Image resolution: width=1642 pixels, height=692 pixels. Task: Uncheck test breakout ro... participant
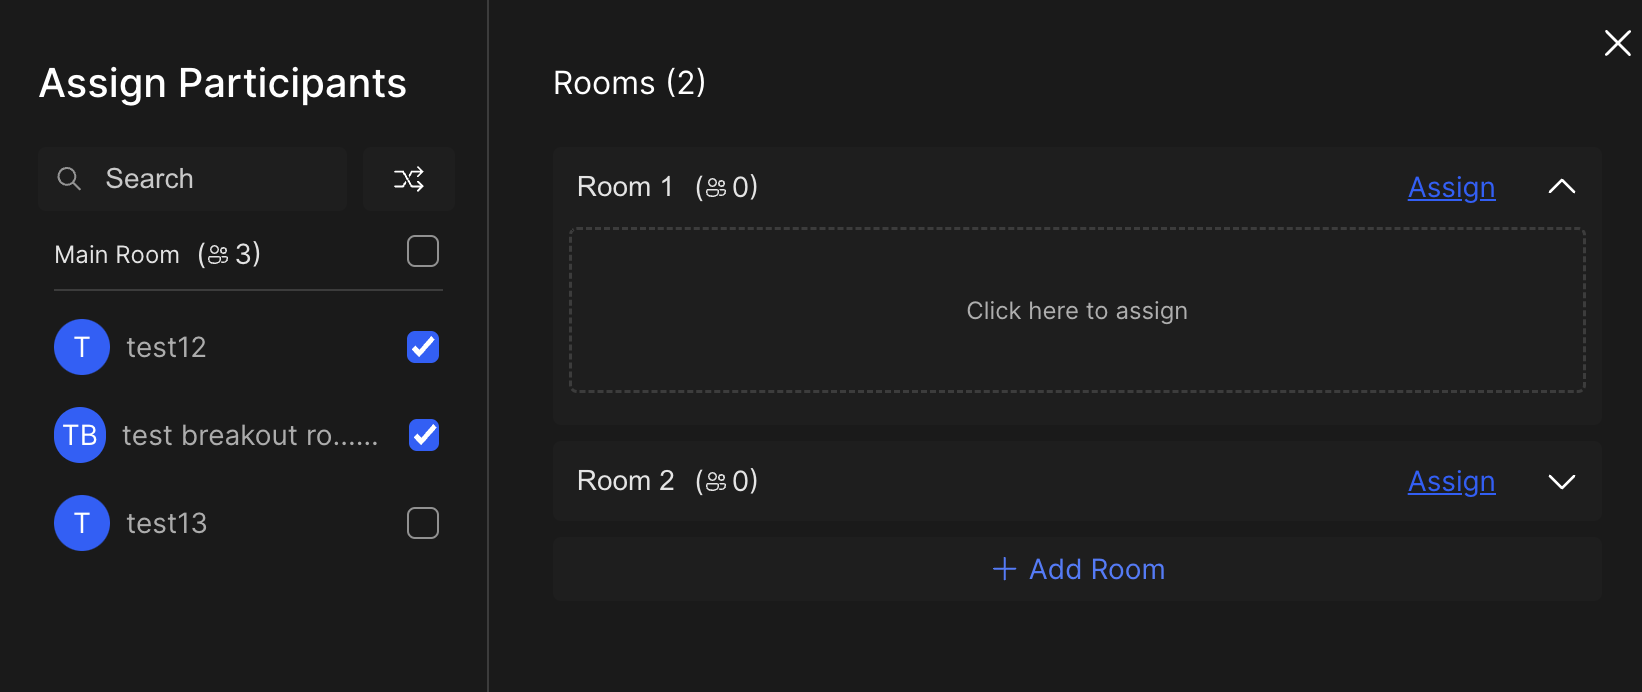(x=423, y=435)
